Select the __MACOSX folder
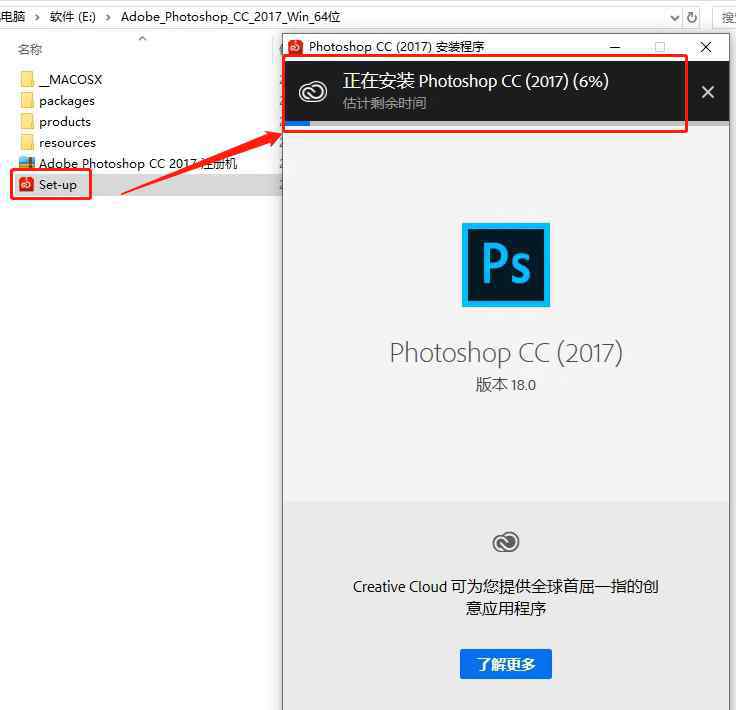 point(70,80)
